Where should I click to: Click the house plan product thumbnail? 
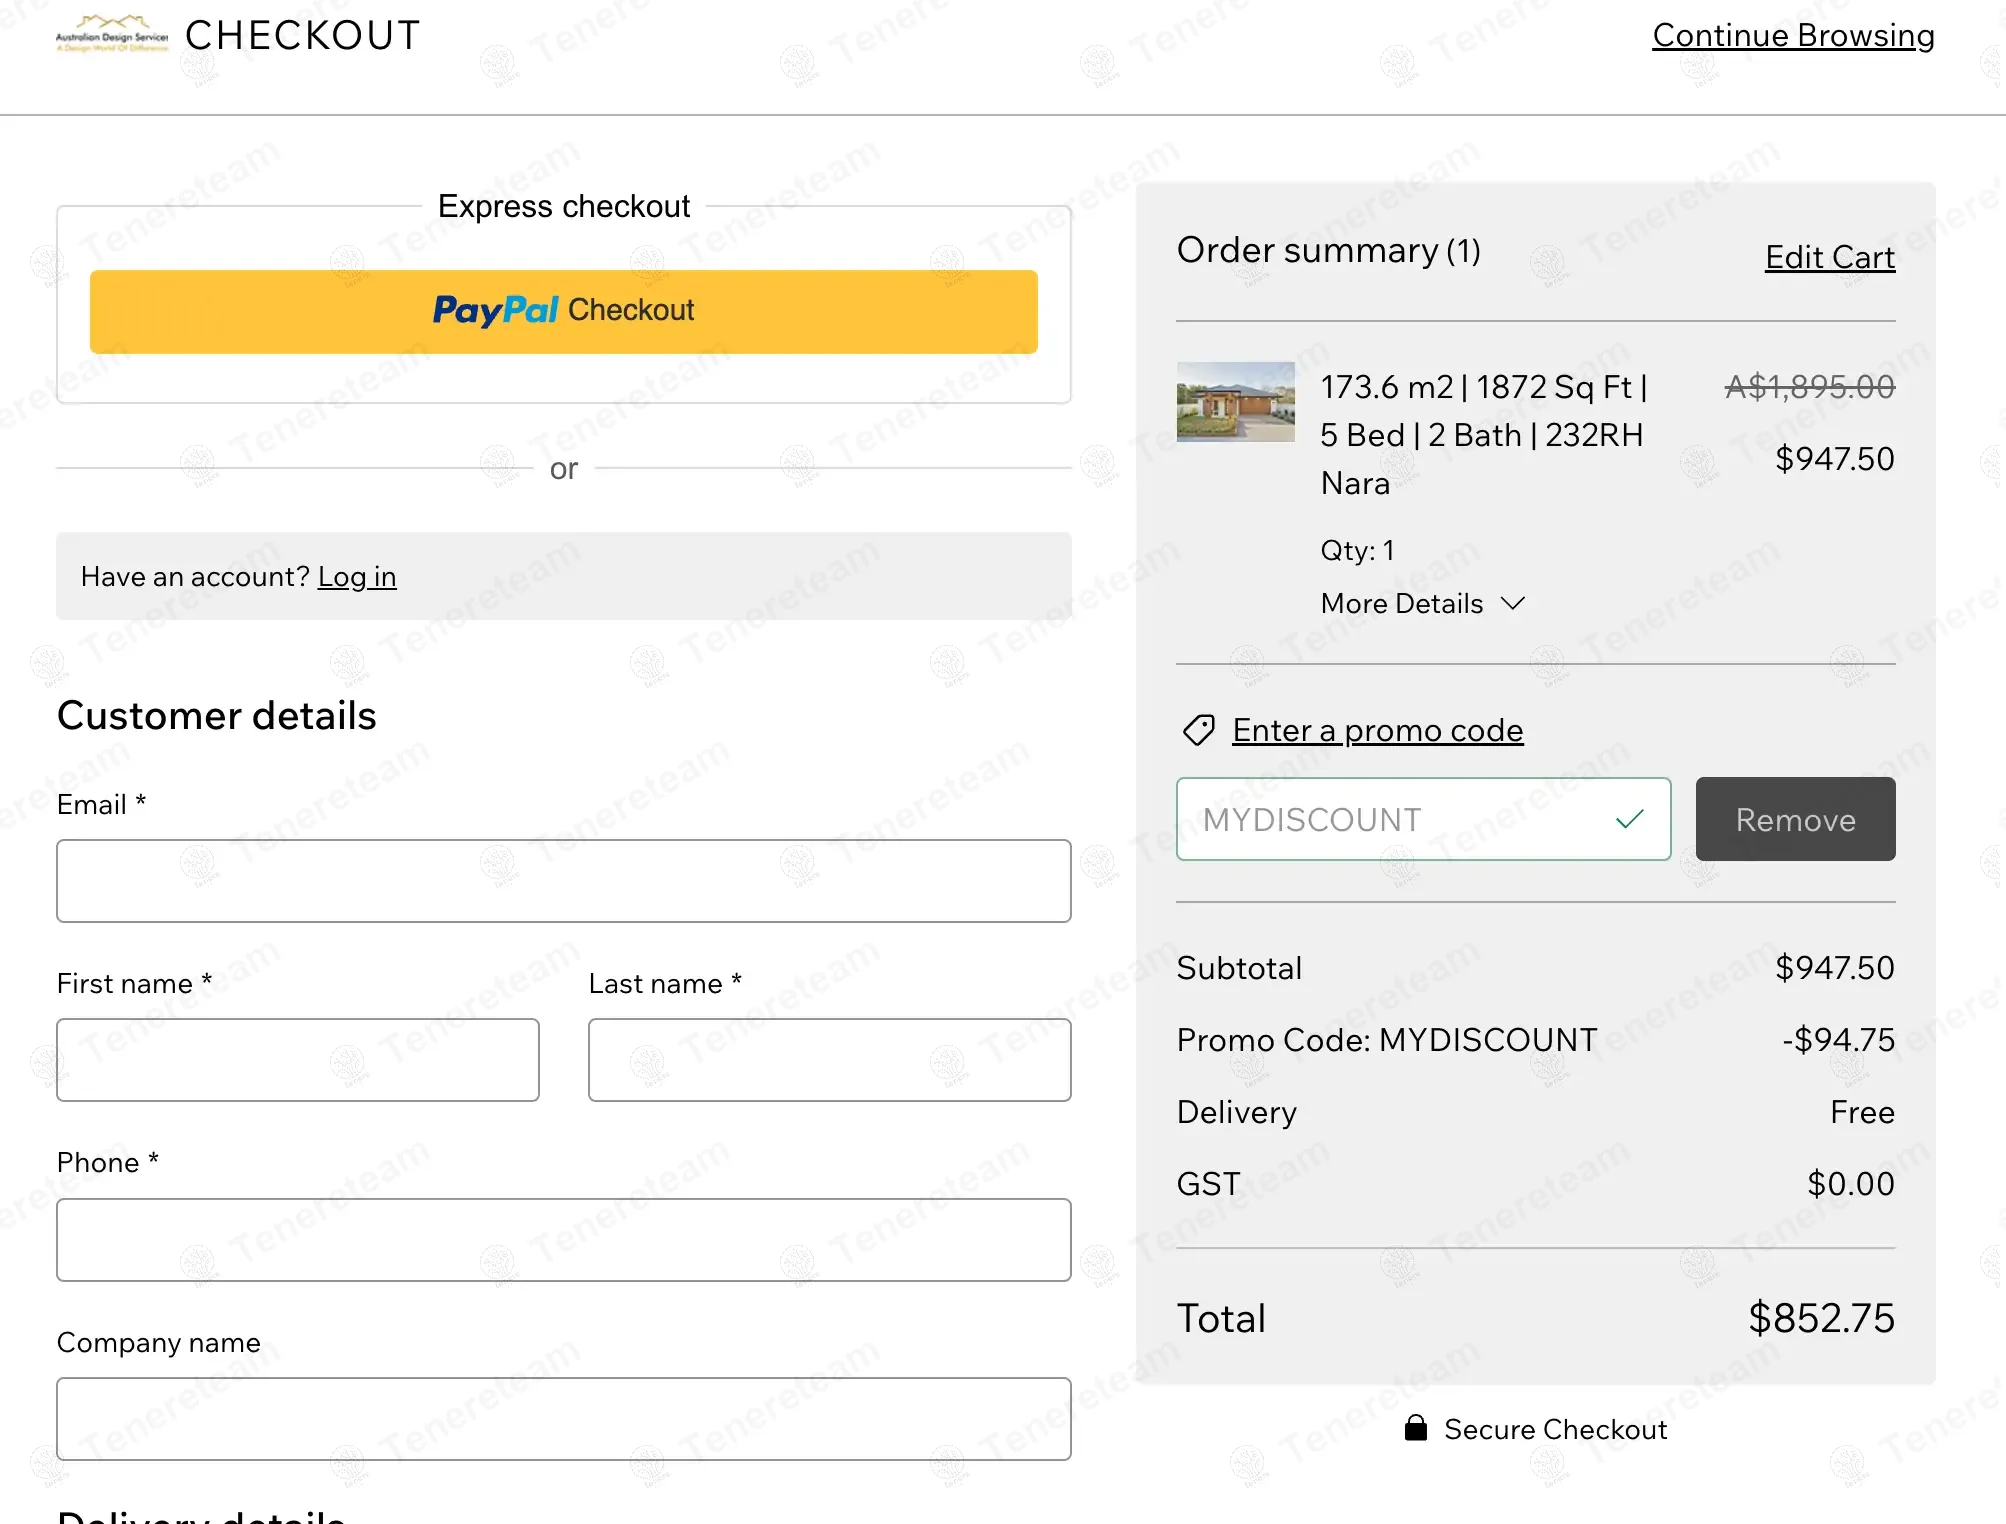[x=1235, y=402]
